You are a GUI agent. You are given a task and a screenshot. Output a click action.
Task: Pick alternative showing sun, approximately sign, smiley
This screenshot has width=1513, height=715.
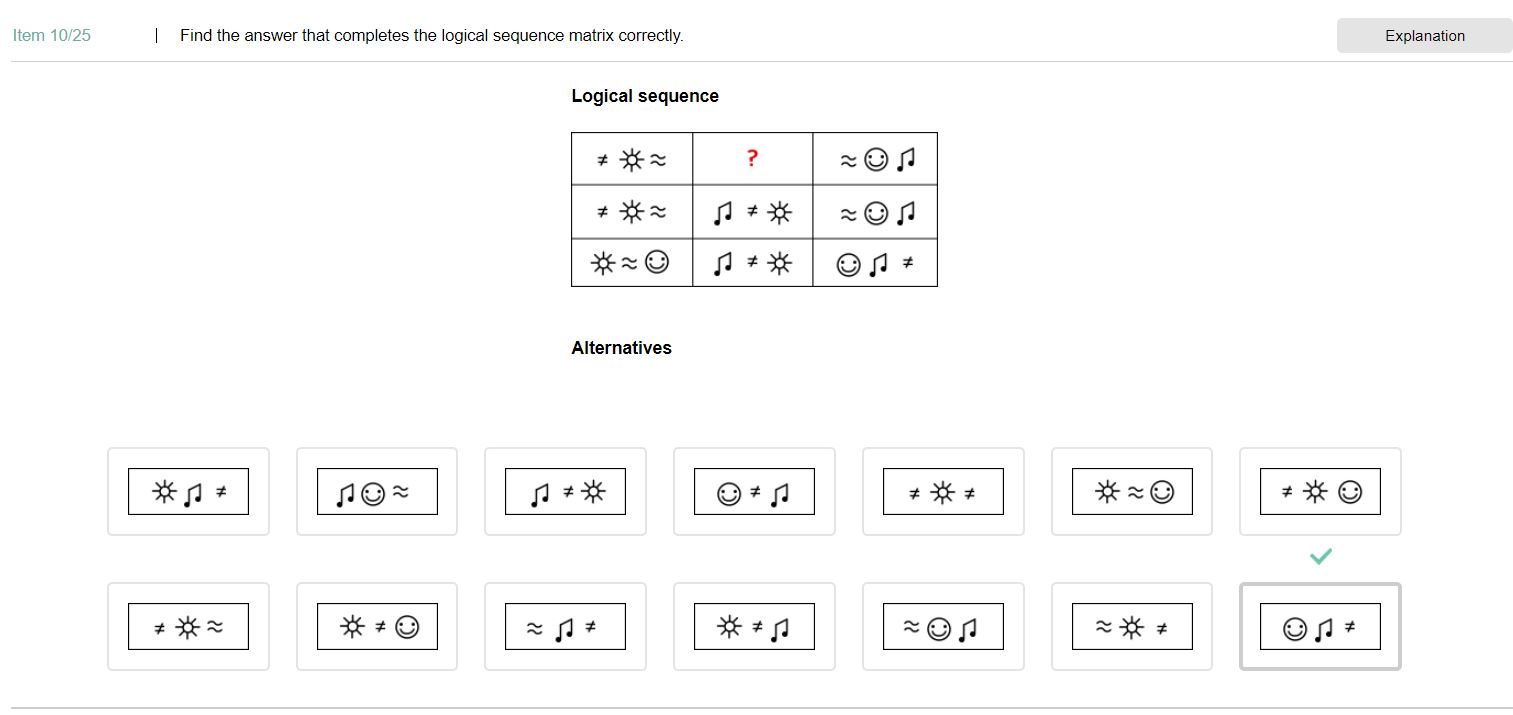(1132, 492)
